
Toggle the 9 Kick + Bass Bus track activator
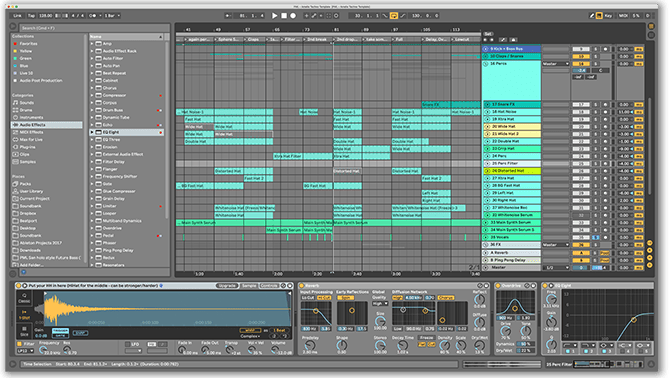click(x=581, y=49)
